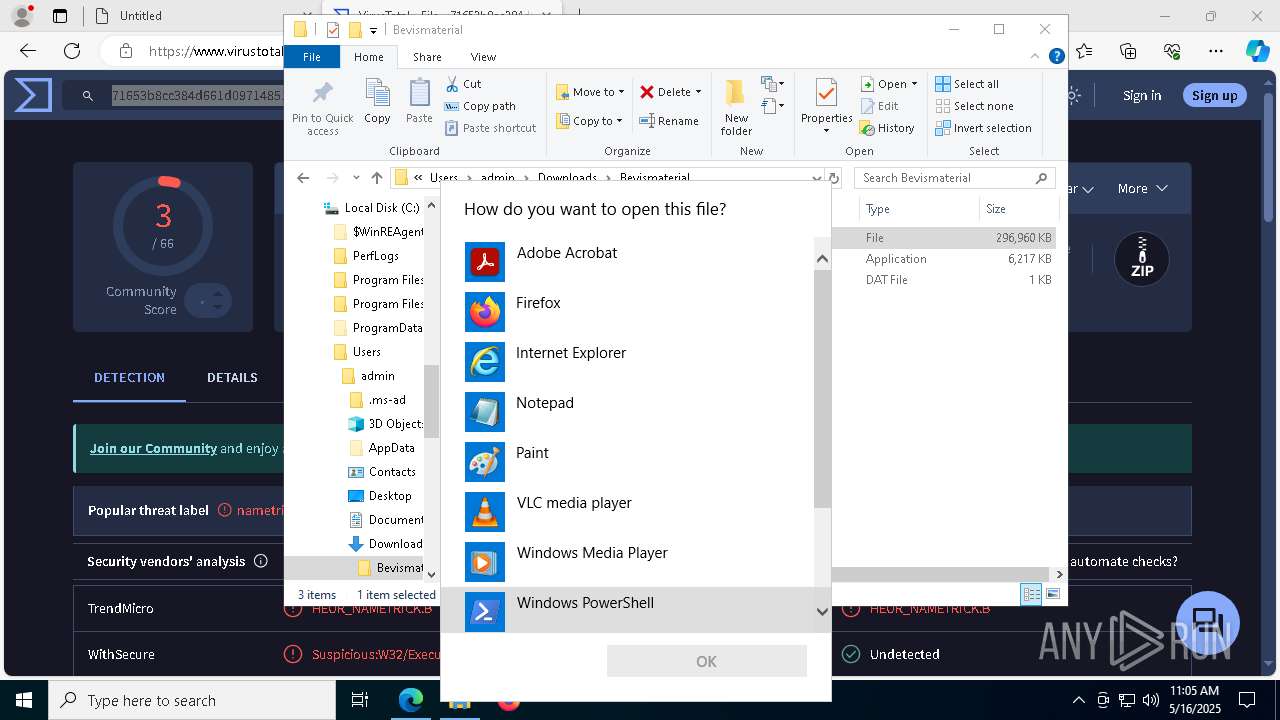
Task: Click VirusTotal Sign in link
Action: 1142,95
